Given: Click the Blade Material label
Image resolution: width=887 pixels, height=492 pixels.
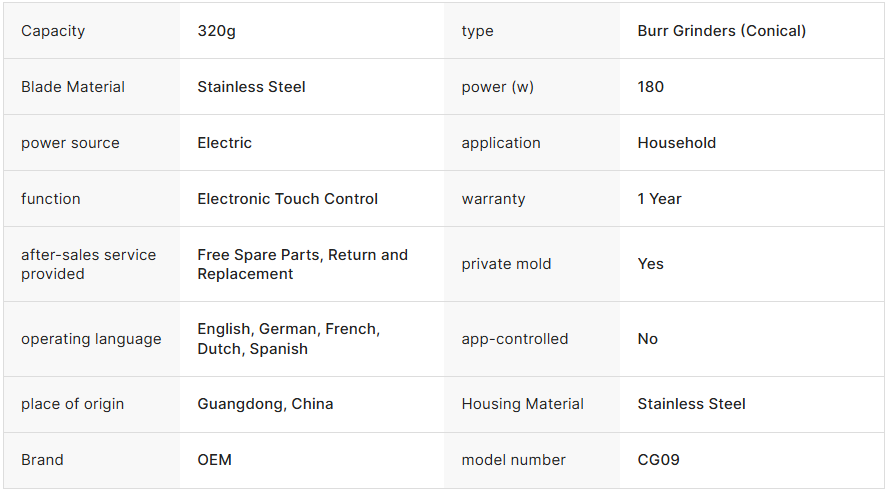Looking at the screenshot, I should tap(73, 87).
